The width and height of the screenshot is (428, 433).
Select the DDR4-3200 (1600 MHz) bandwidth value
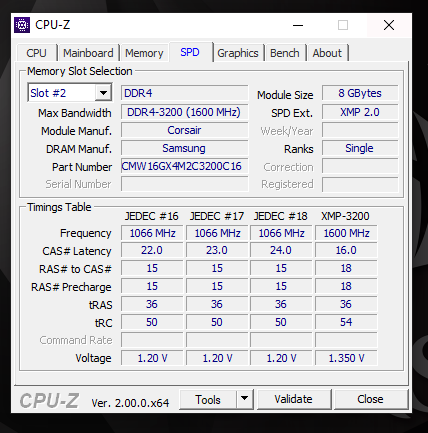click(x=185, y=112)
